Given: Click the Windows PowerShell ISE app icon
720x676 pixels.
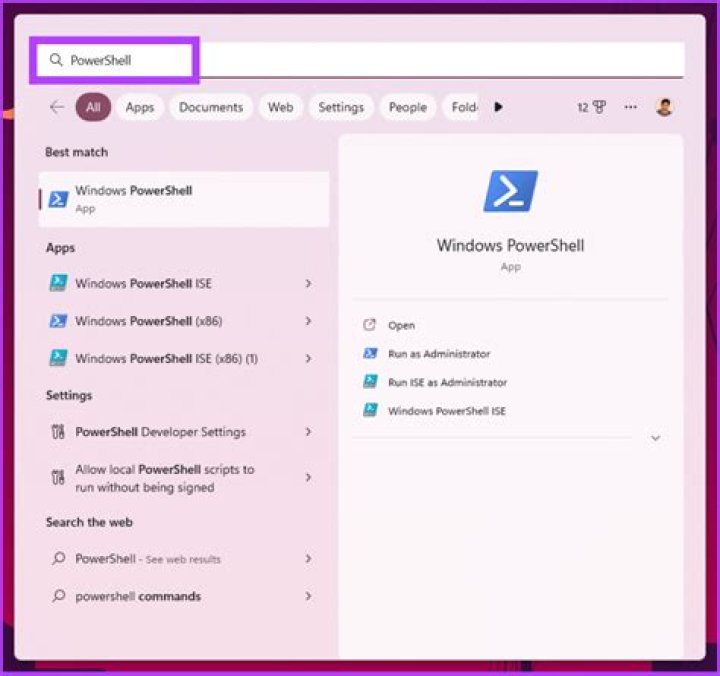Looking at the screenshot, I should (58, 284).
